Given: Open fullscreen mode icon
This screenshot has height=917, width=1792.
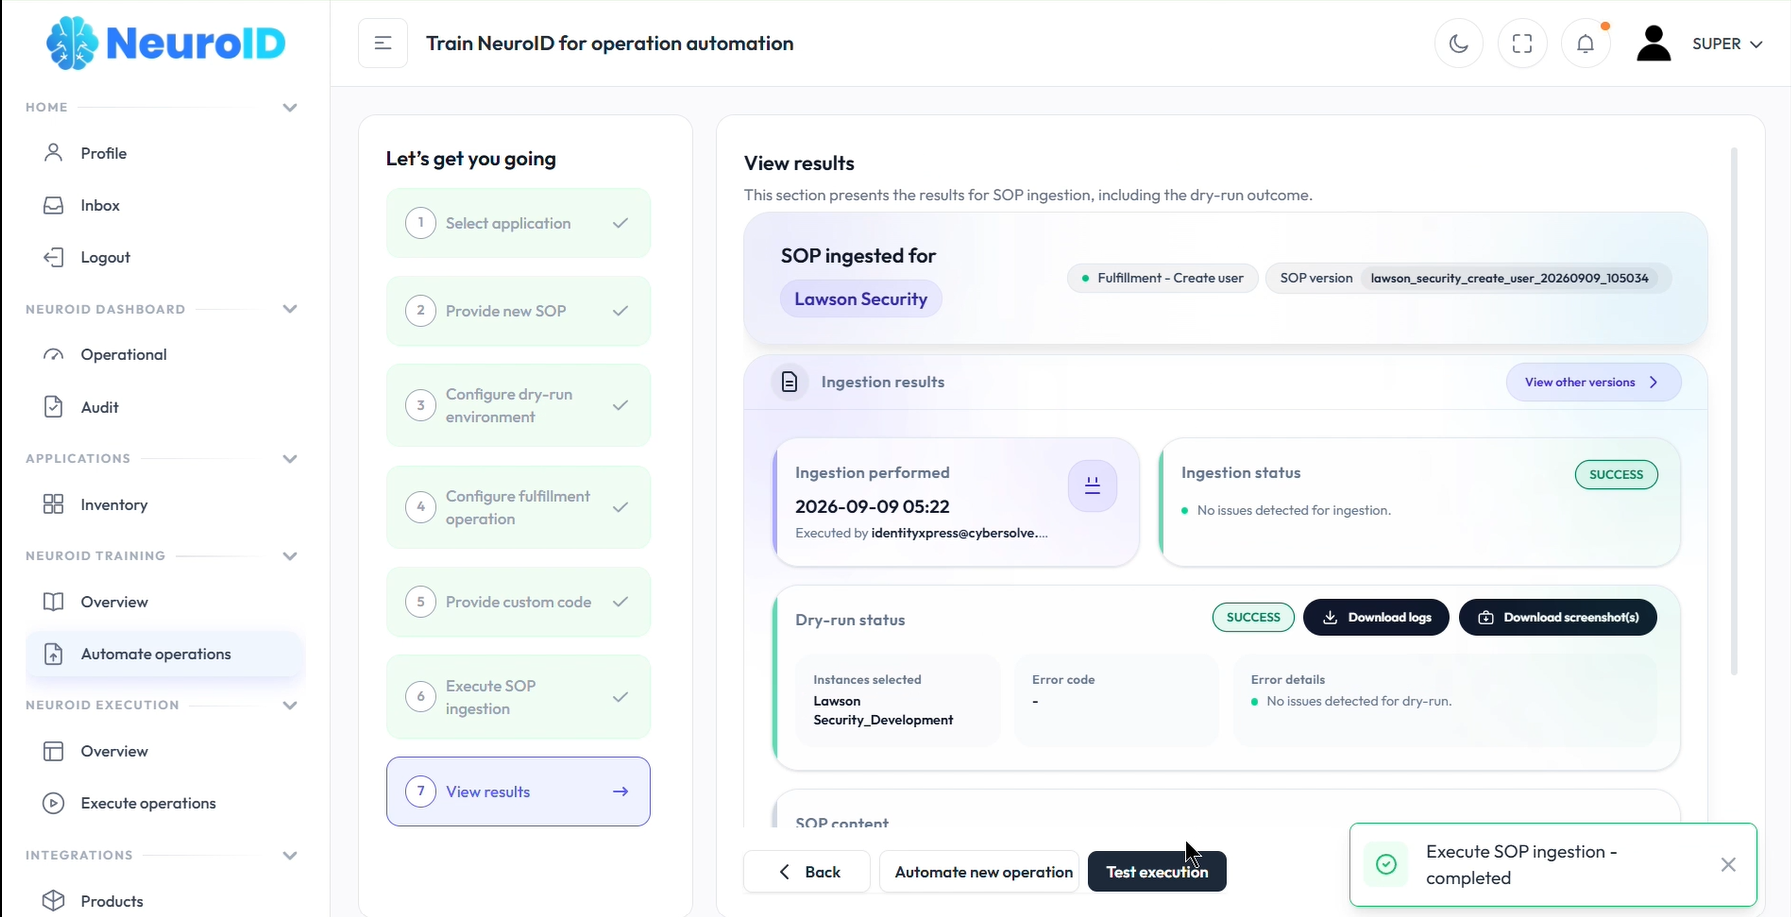Looking at the screenshot, I should (x=1522, y=44).
